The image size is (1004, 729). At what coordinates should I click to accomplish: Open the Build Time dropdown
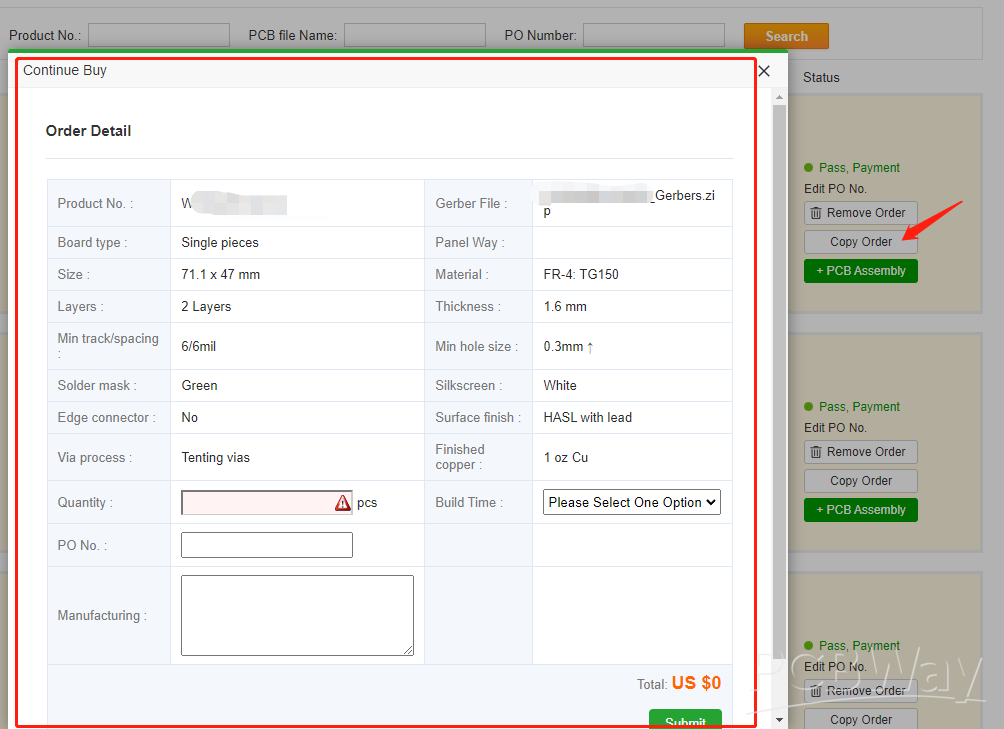632,502
